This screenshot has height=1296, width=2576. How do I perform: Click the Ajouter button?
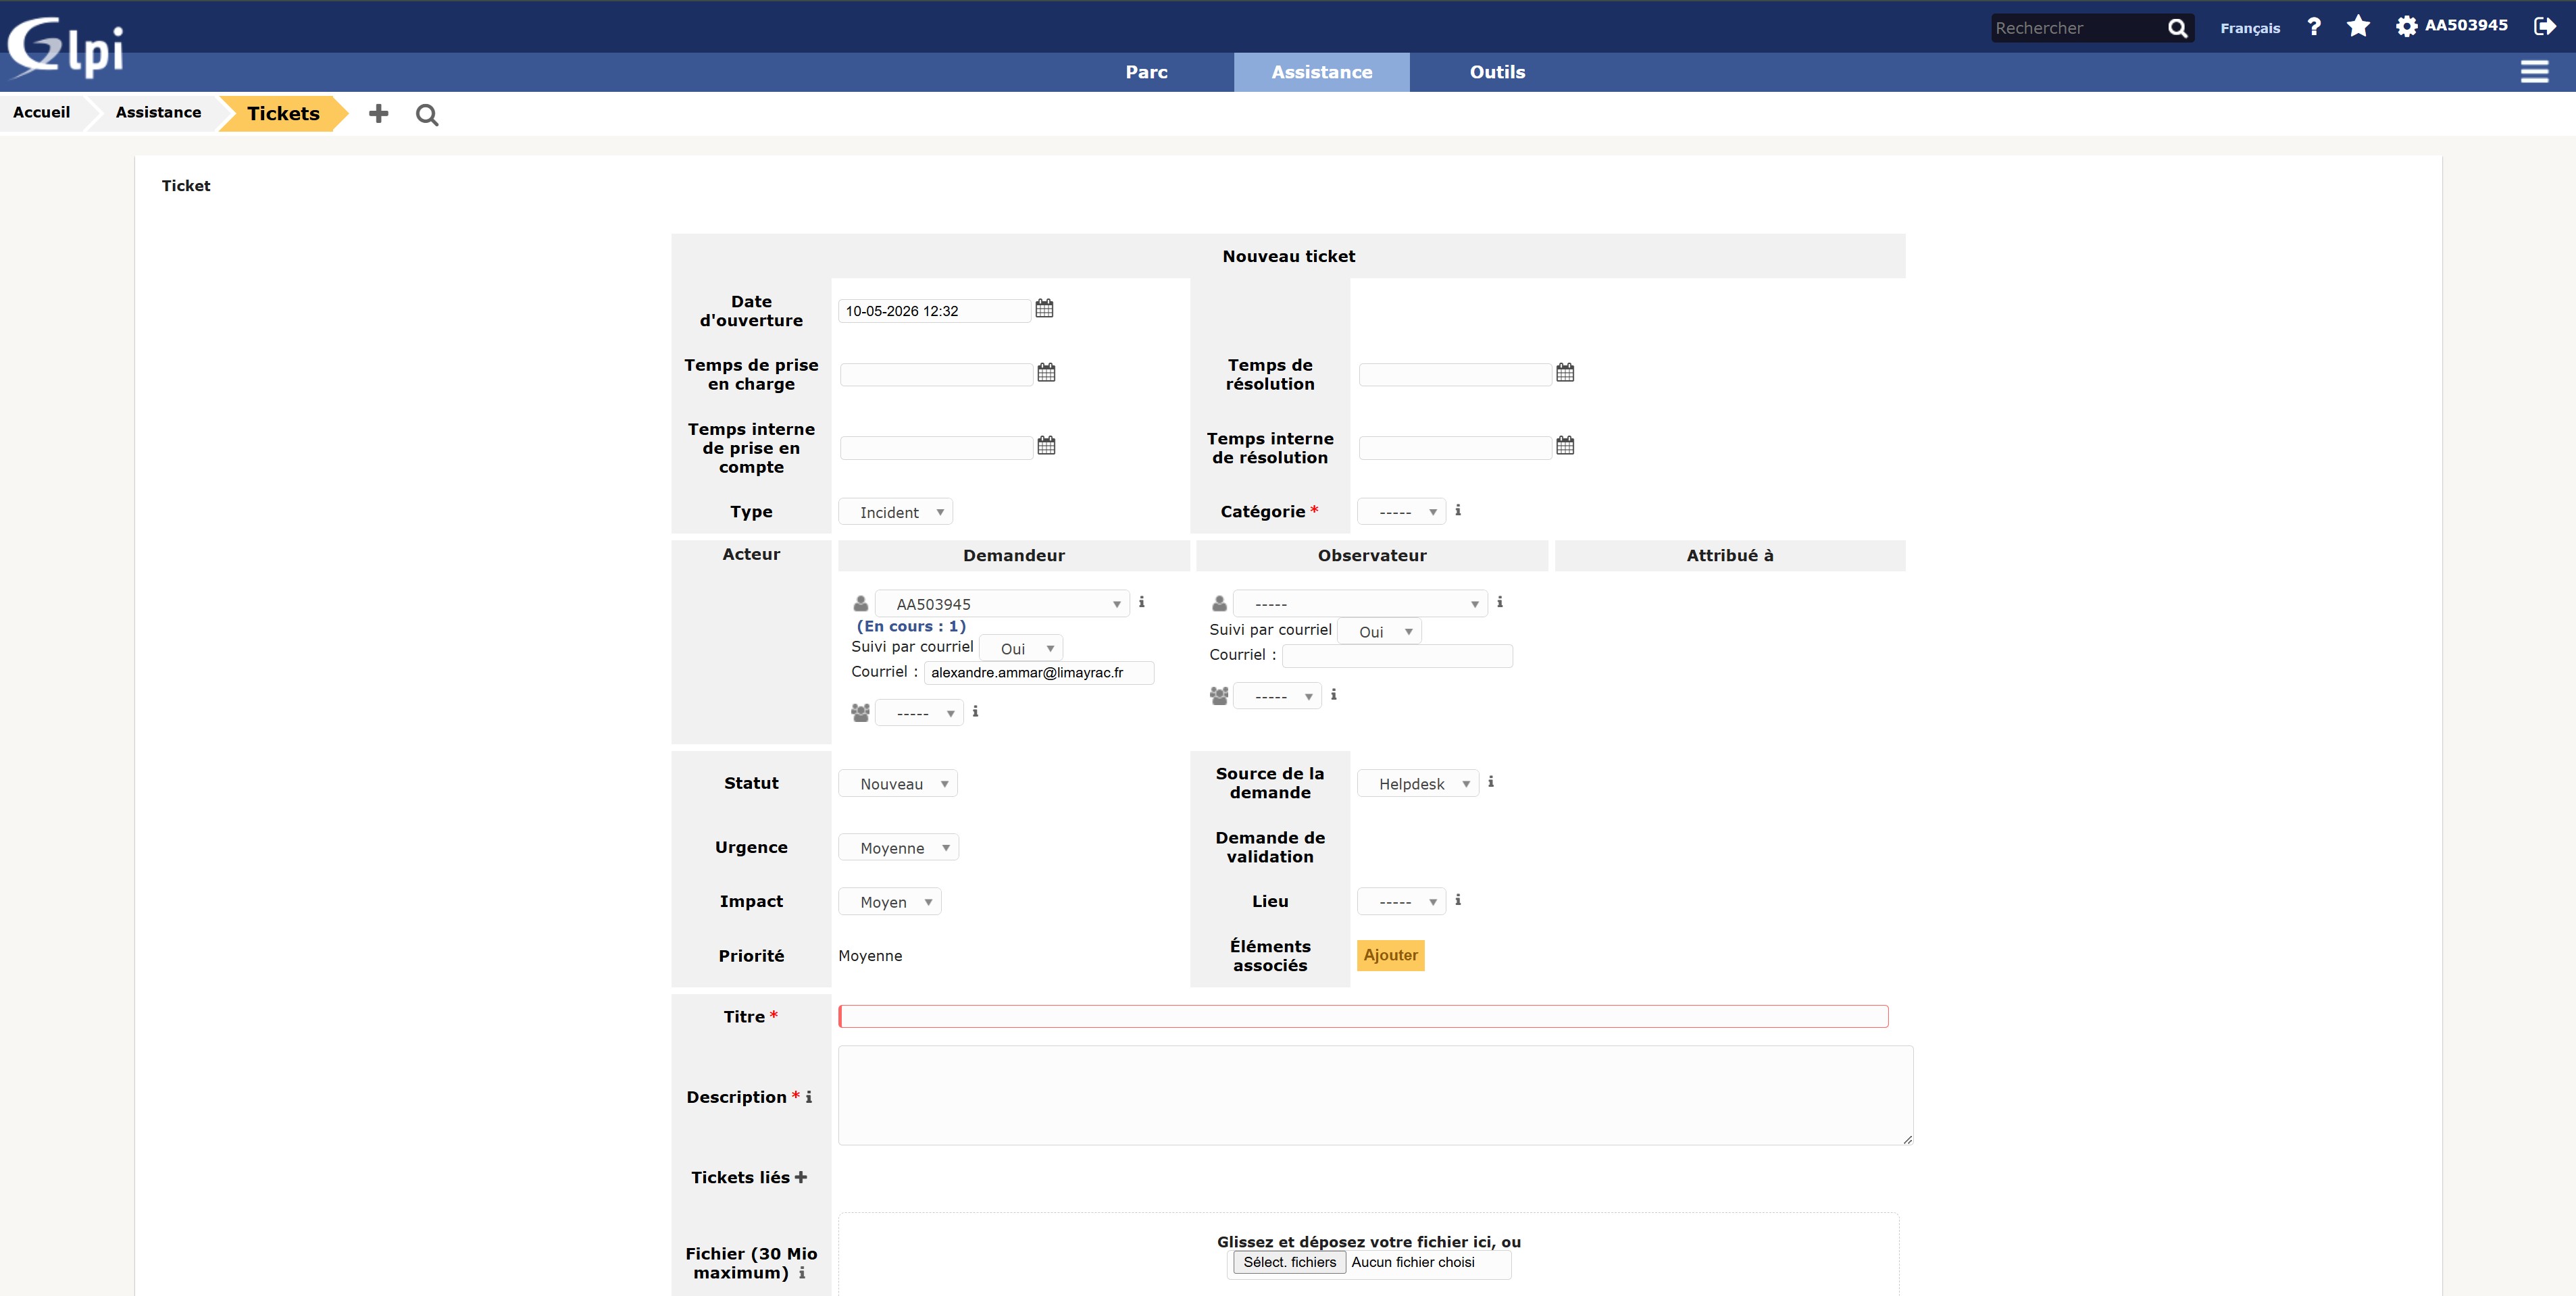[1390, 955]
